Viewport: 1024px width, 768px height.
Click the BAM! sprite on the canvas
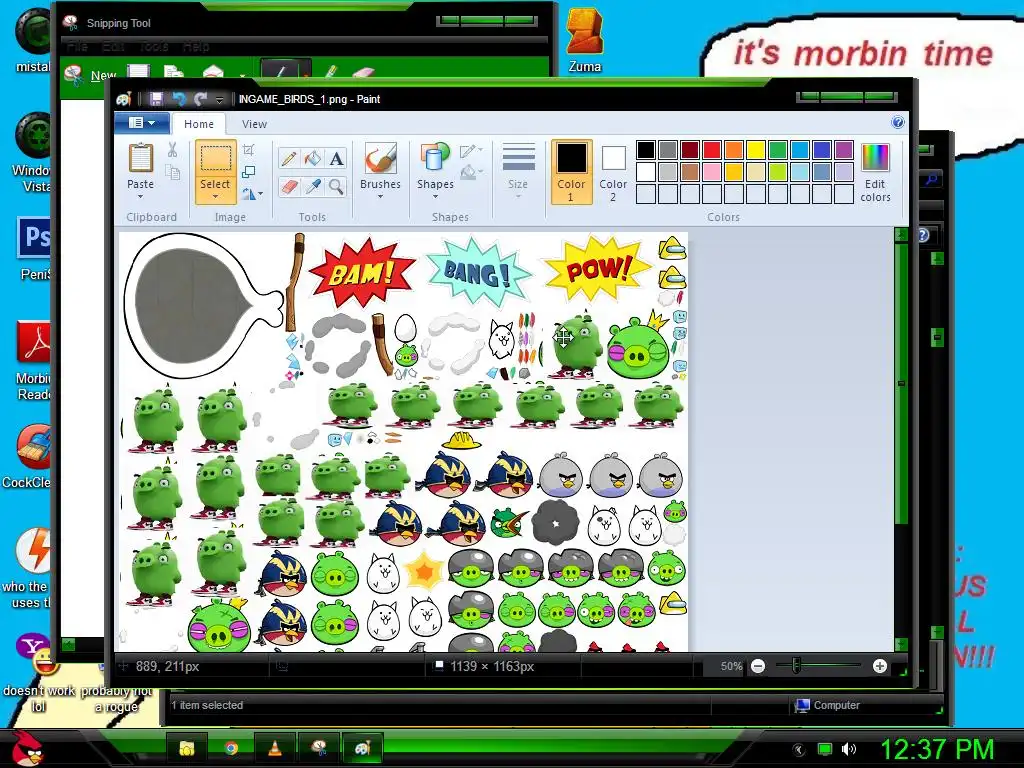pyautogui.click(x=361, y=272)
